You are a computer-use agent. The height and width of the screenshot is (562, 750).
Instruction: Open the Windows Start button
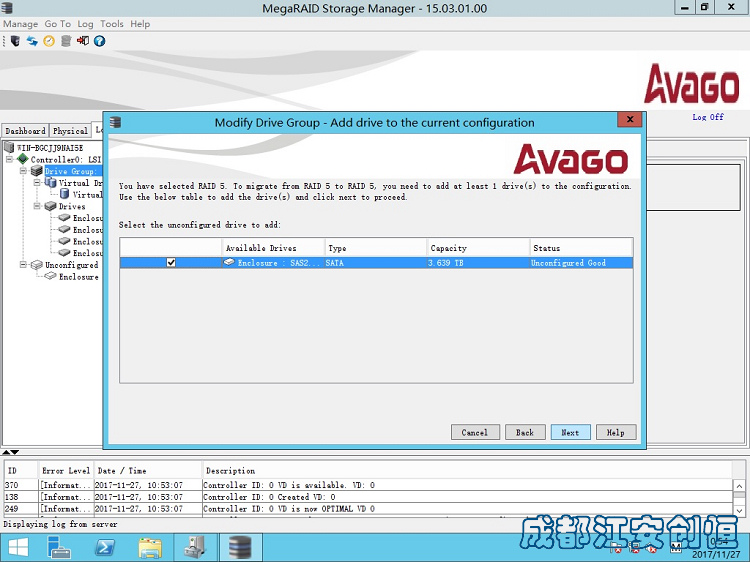pos(18,548)
